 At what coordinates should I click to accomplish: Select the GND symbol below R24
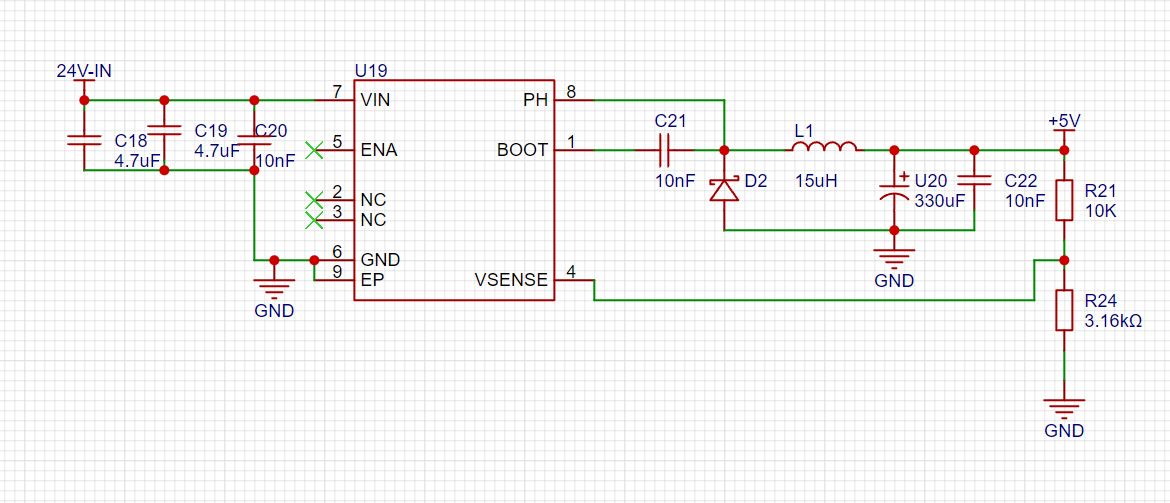click(1064, 410)
